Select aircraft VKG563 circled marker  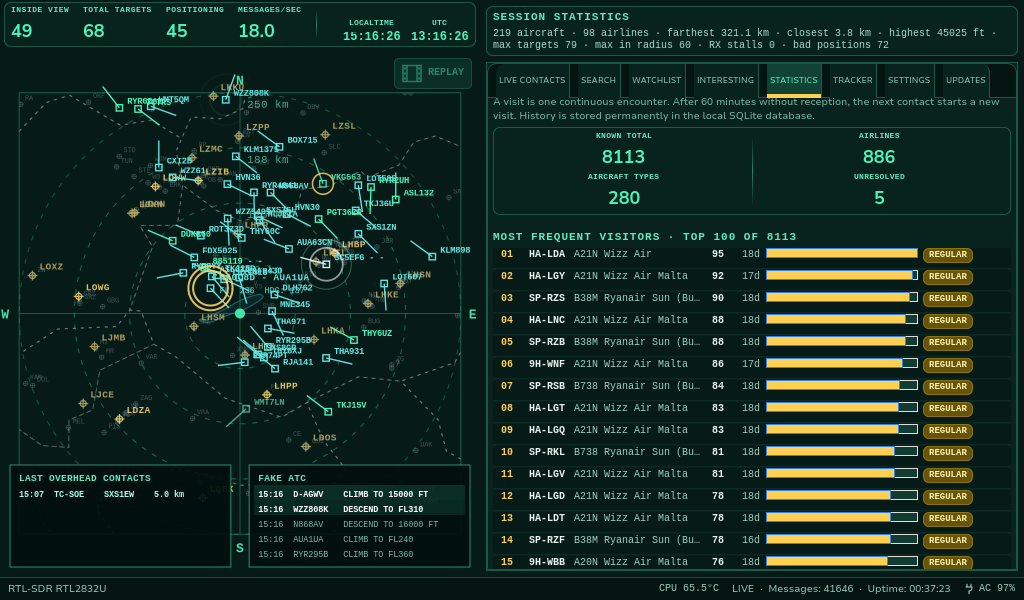coord(323,184)
